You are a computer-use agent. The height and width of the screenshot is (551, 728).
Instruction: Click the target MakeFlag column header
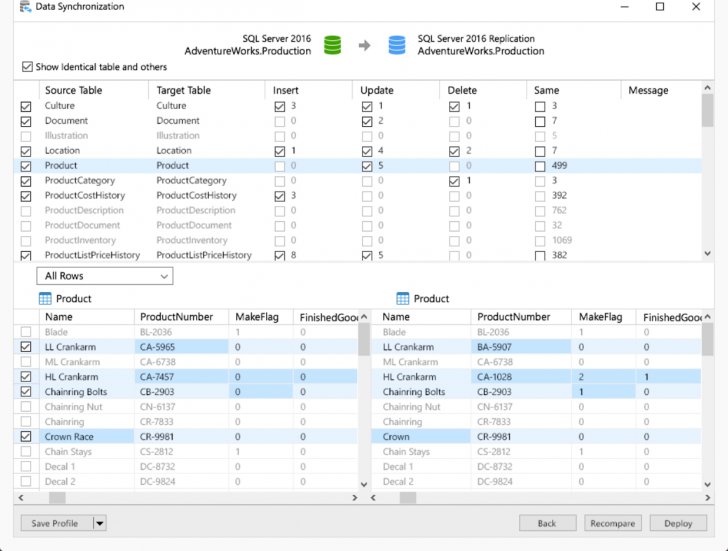(x=604, y=317)
